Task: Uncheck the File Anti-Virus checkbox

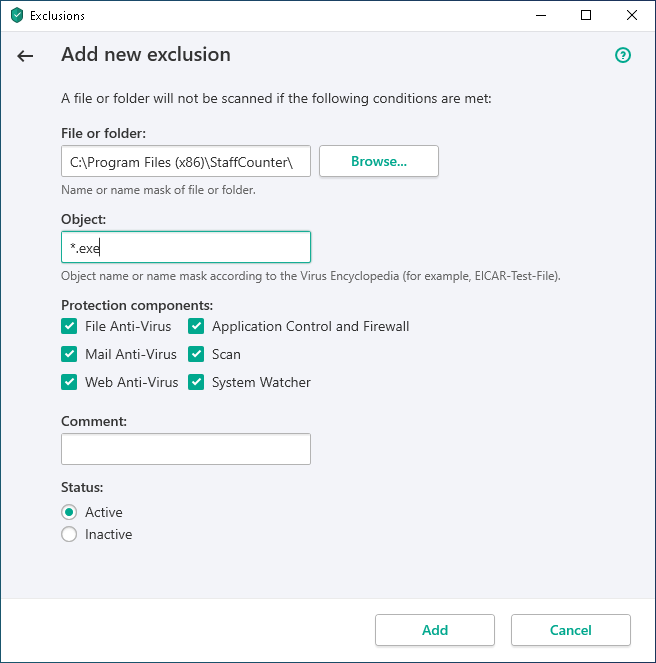Action: point(69,326)
